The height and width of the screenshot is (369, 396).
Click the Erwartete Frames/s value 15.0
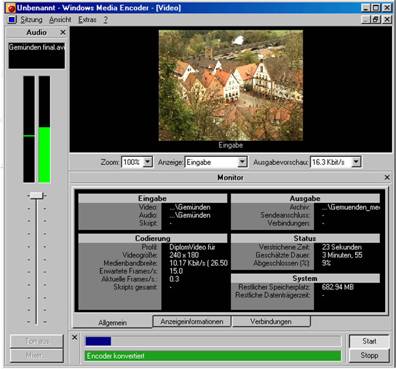pos(176,271)
